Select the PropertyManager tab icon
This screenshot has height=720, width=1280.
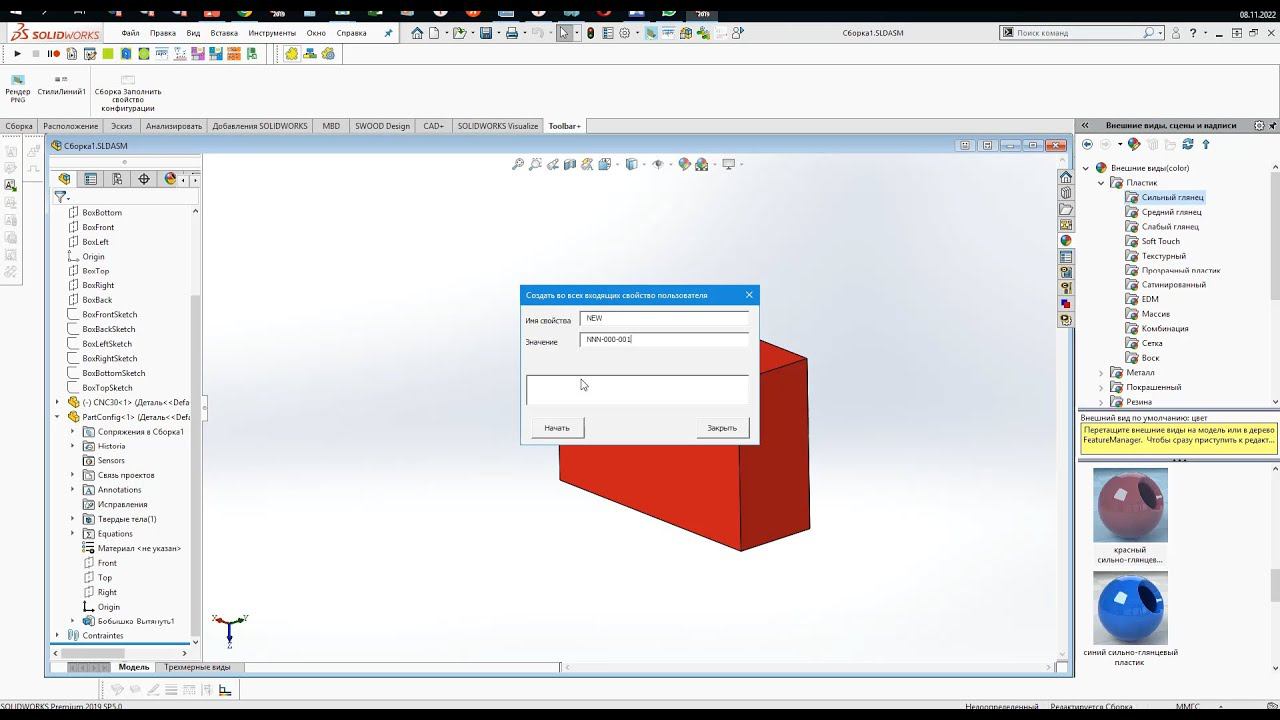pyautogui.click(x=91, y=179)
